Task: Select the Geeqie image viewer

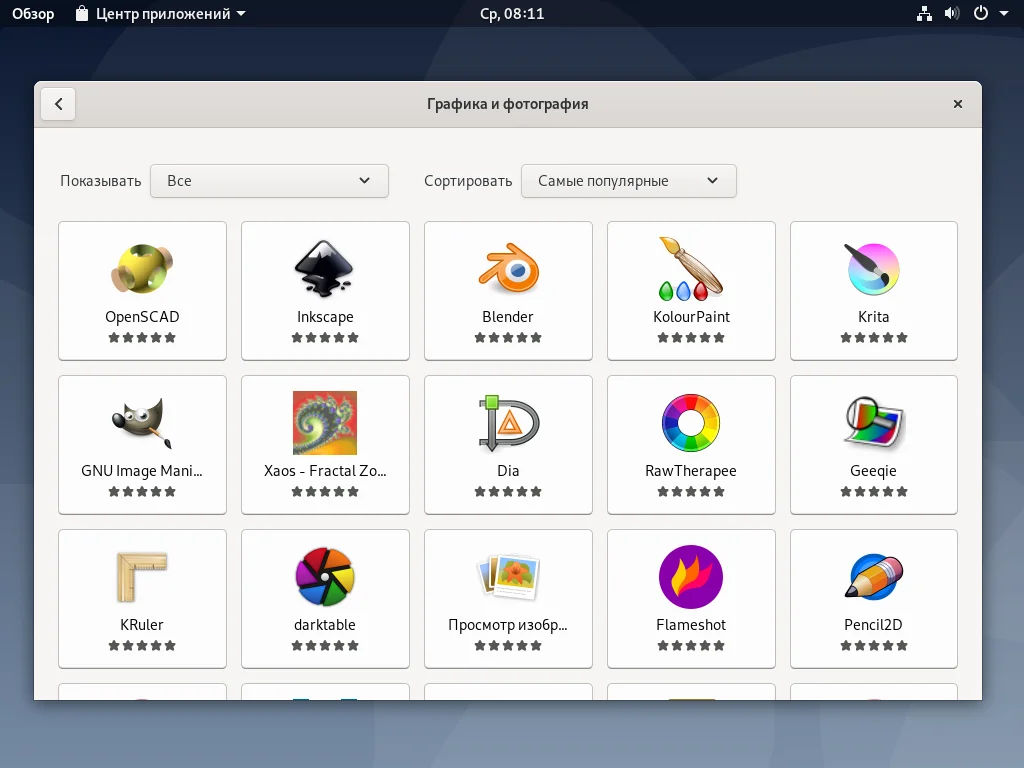Action: pos(874,444)
